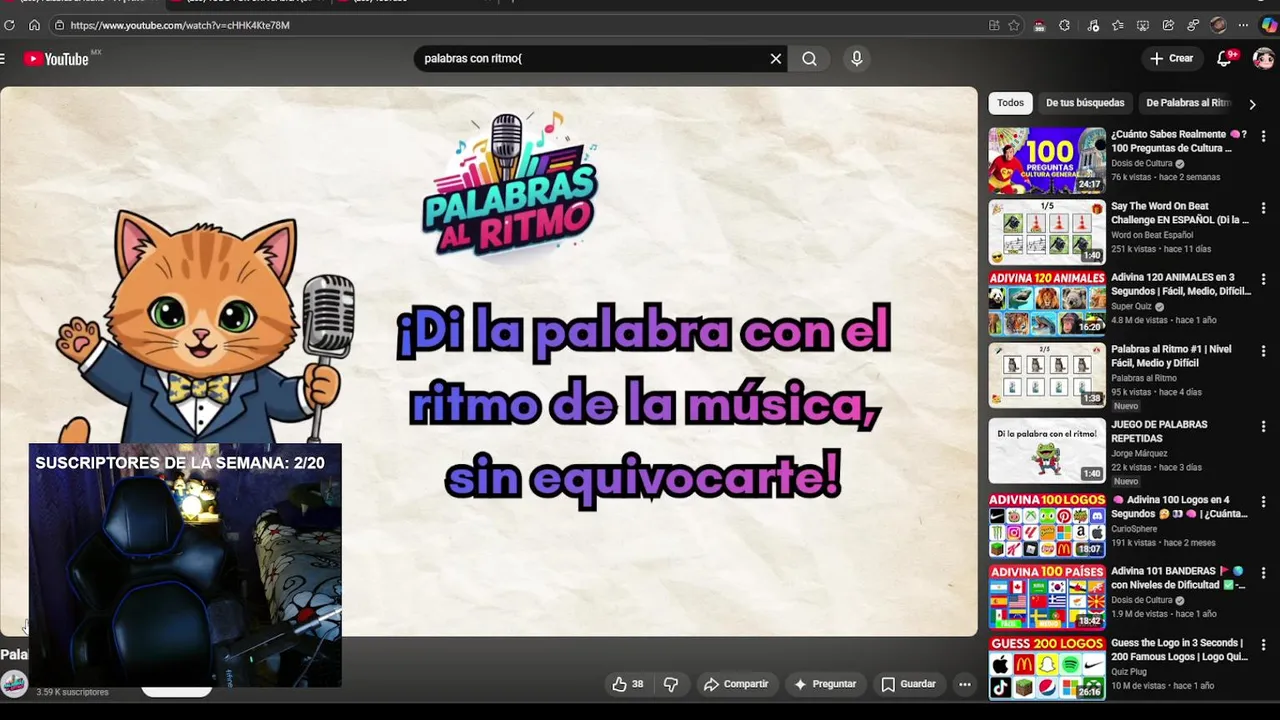Go to the YouTube home logo
1280x720 pixels.
pyautogui.click(x=57, y=59)
